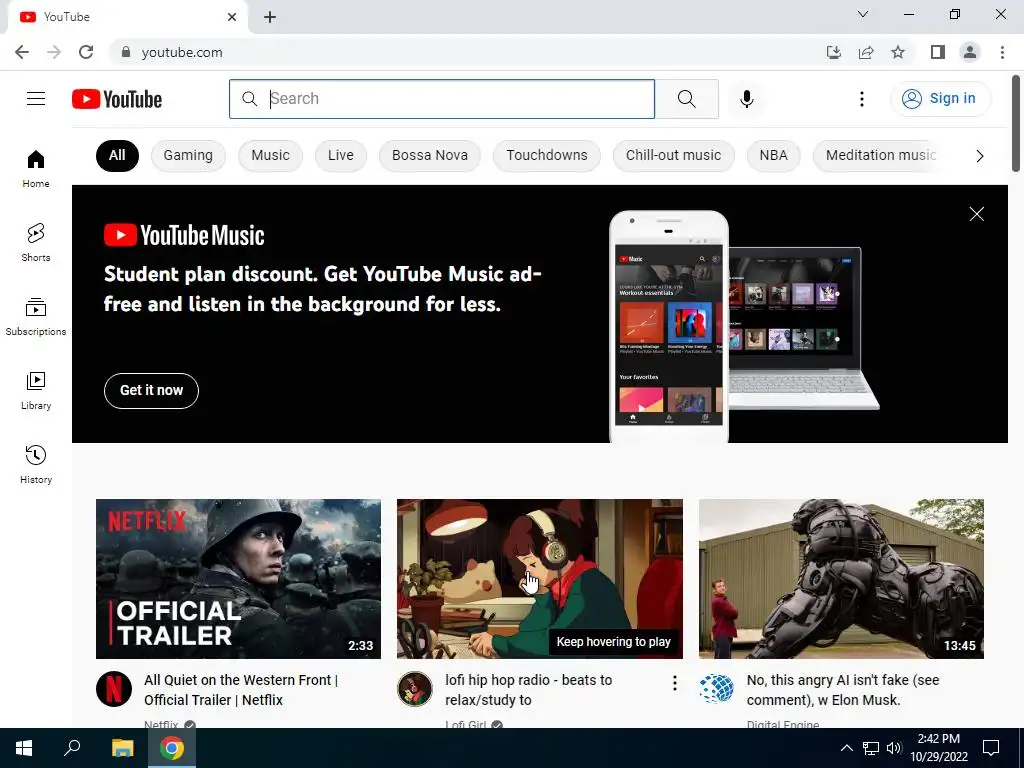Click the search magnifier button

pos(686,99)
